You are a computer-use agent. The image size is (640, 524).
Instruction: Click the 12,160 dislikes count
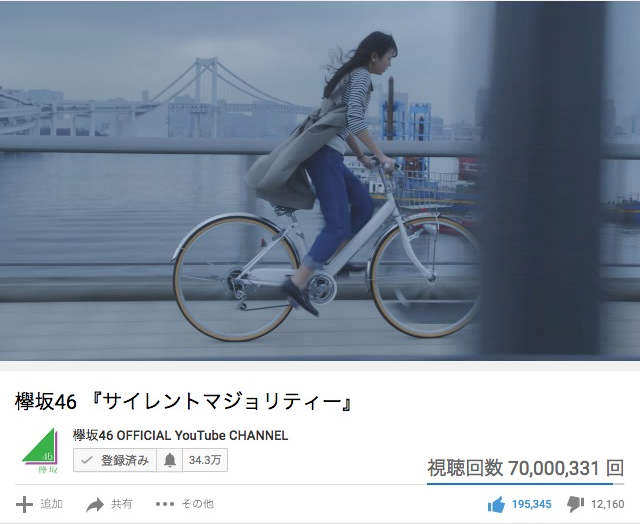(x=608, y=504)
